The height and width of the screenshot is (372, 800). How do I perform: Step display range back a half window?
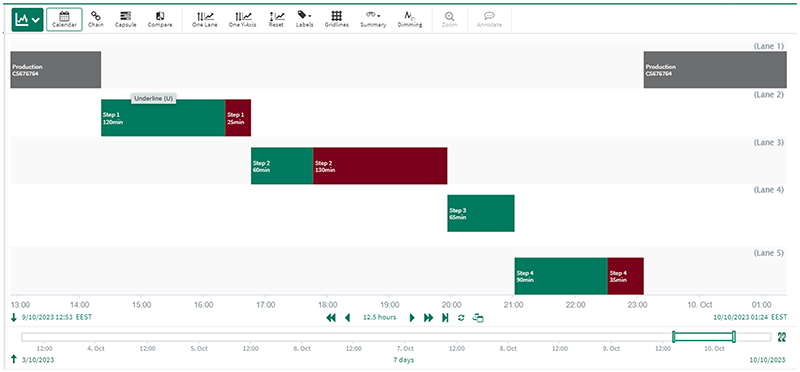(x=348, y=318)
